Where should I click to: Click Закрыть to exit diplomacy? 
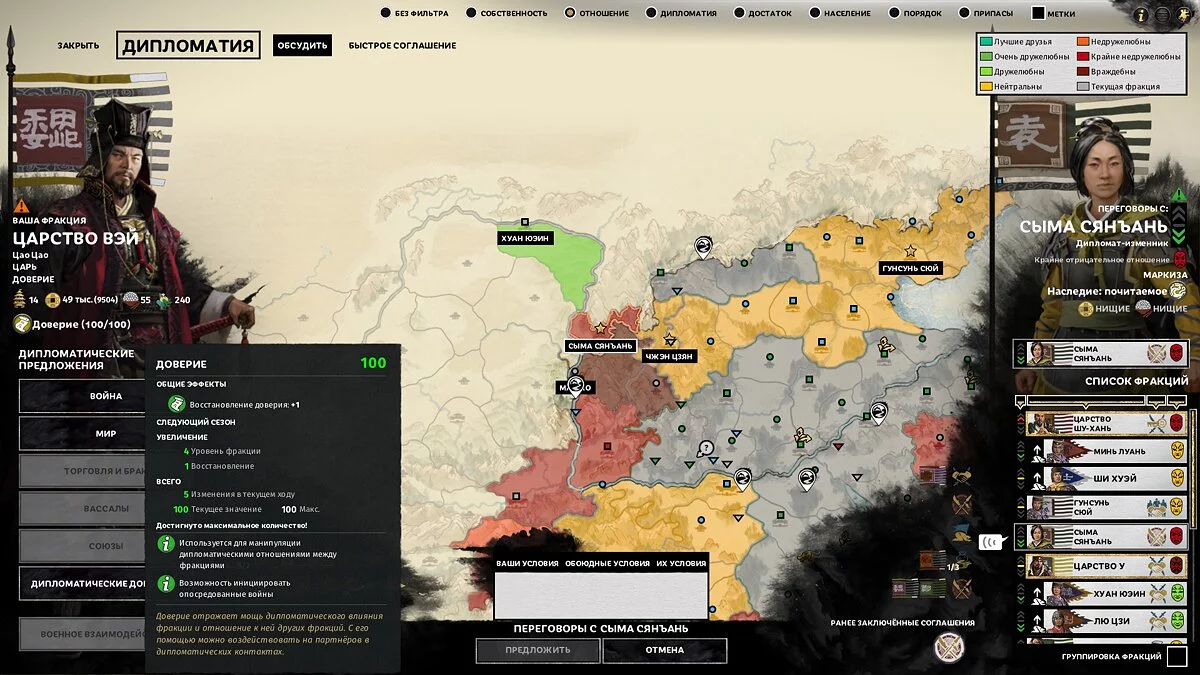(78, 45)
